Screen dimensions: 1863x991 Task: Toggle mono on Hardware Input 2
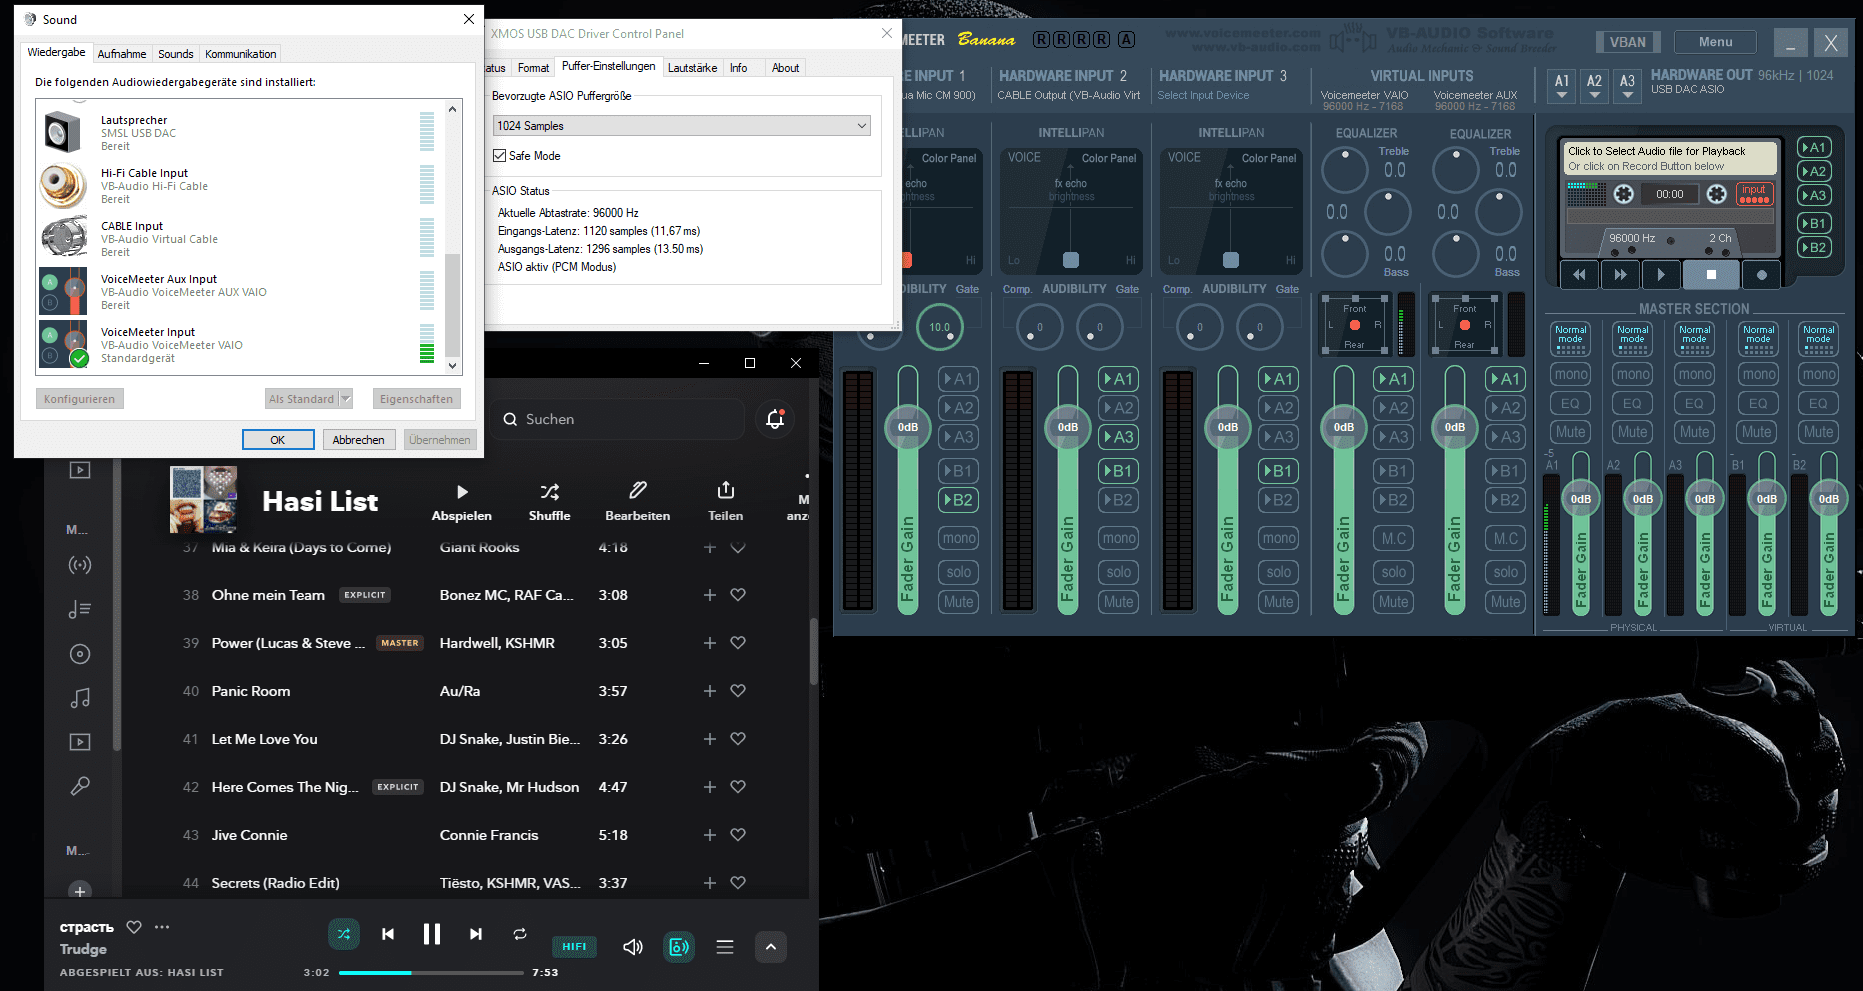tap(1118, 538)
